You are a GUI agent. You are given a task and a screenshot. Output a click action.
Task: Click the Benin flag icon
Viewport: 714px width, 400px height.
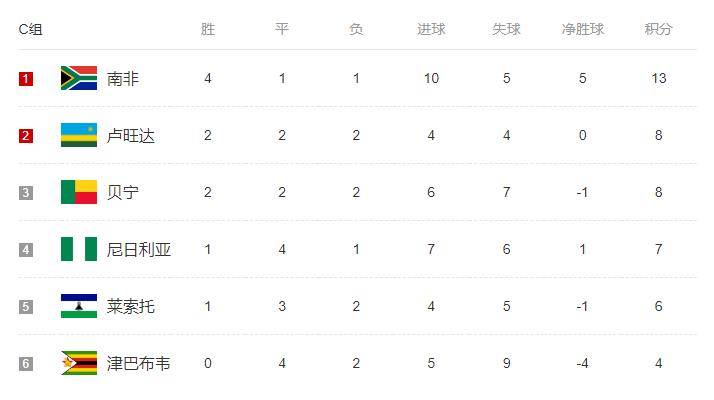tap(79, 192)
